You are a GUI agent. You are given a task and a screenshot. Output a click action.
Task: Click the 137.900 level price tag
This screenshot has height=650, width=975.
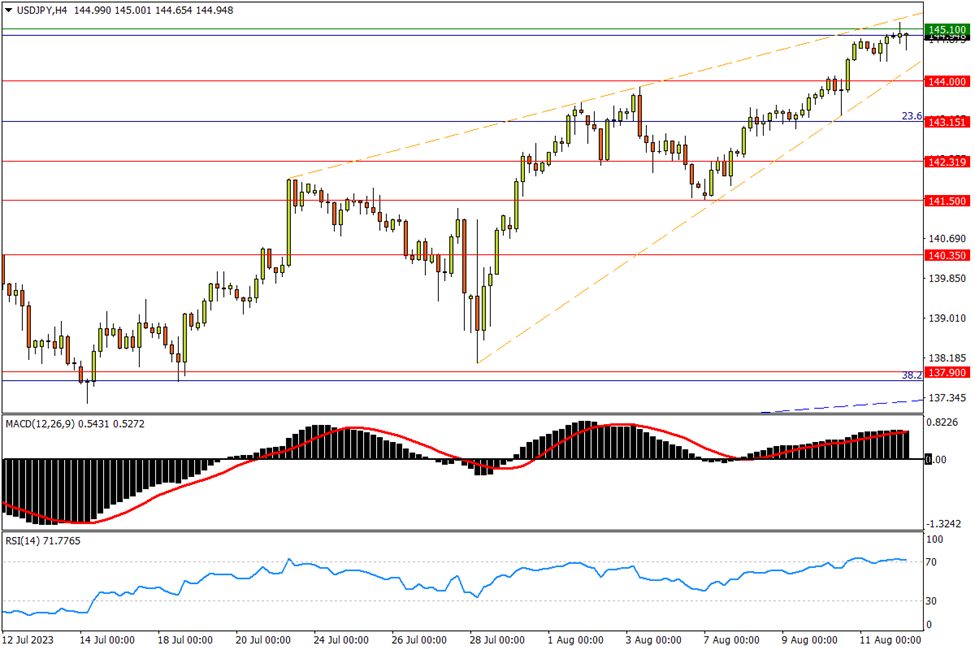(946, 372)
